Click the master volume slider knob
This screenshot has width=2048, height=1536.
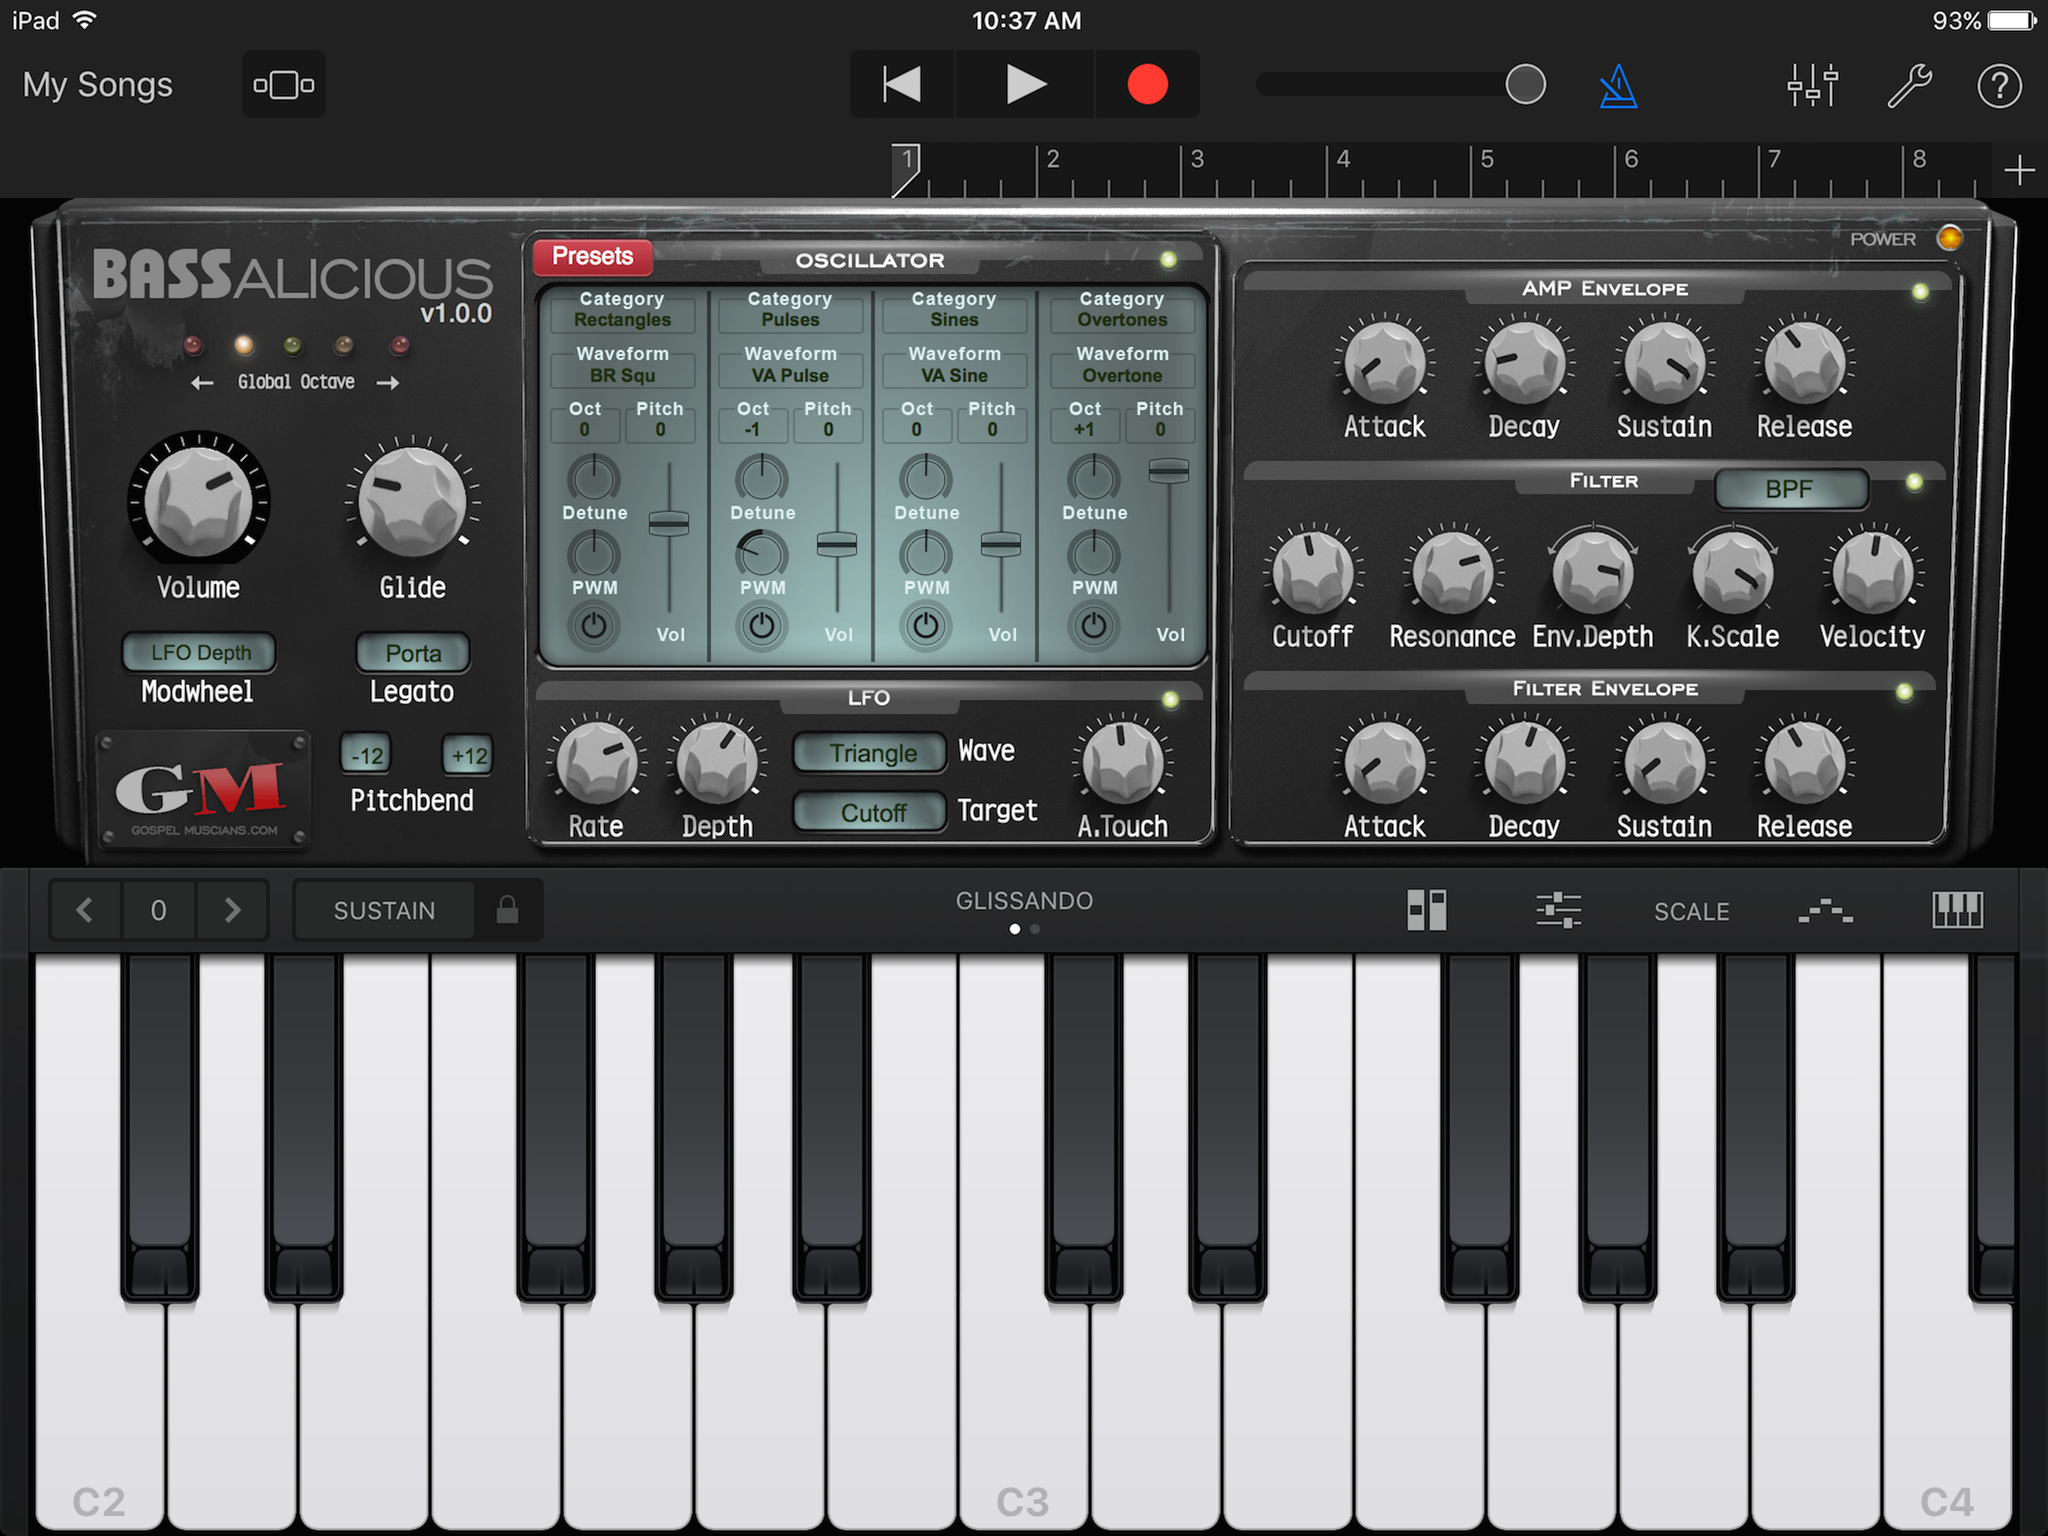pos(1525,85)
